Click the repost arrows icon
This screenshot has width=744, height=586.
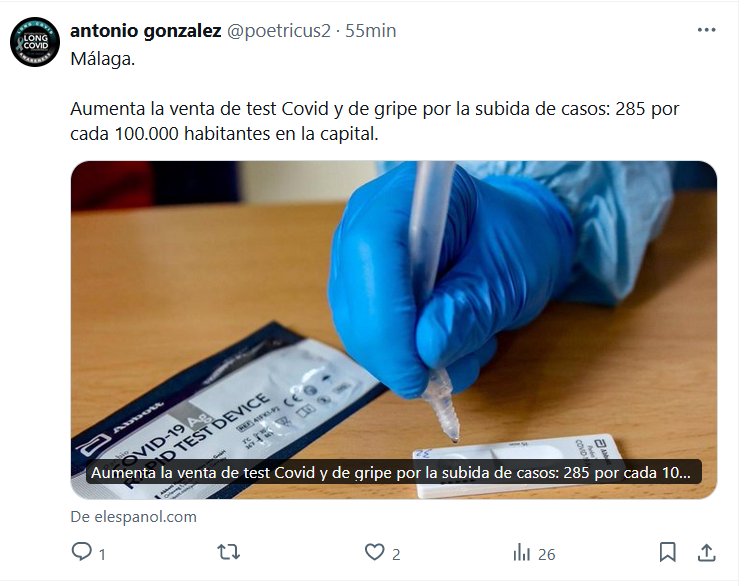click(x=228, y=552)
